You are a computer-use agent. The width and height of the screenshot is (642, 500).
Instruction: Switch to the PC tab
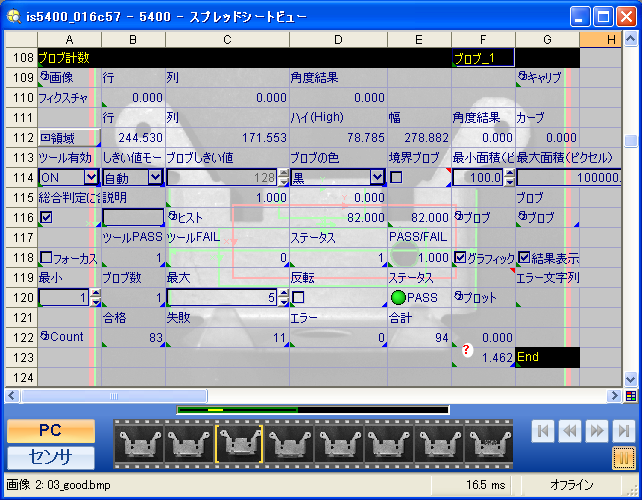click(x=51, y=430)
